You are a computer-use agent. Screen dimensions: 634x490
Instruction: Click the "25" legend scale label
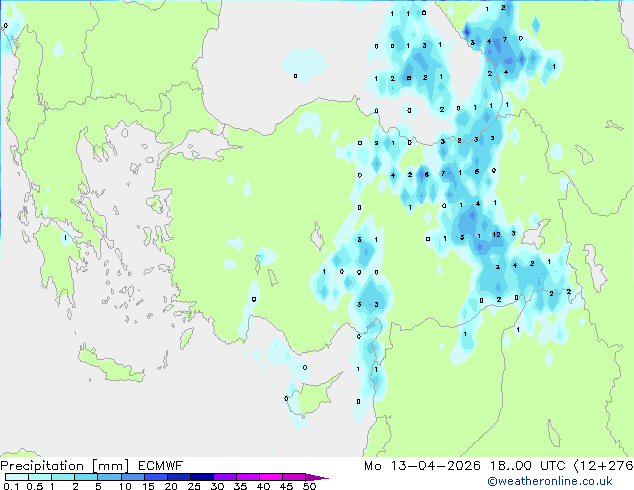[194, 486]
